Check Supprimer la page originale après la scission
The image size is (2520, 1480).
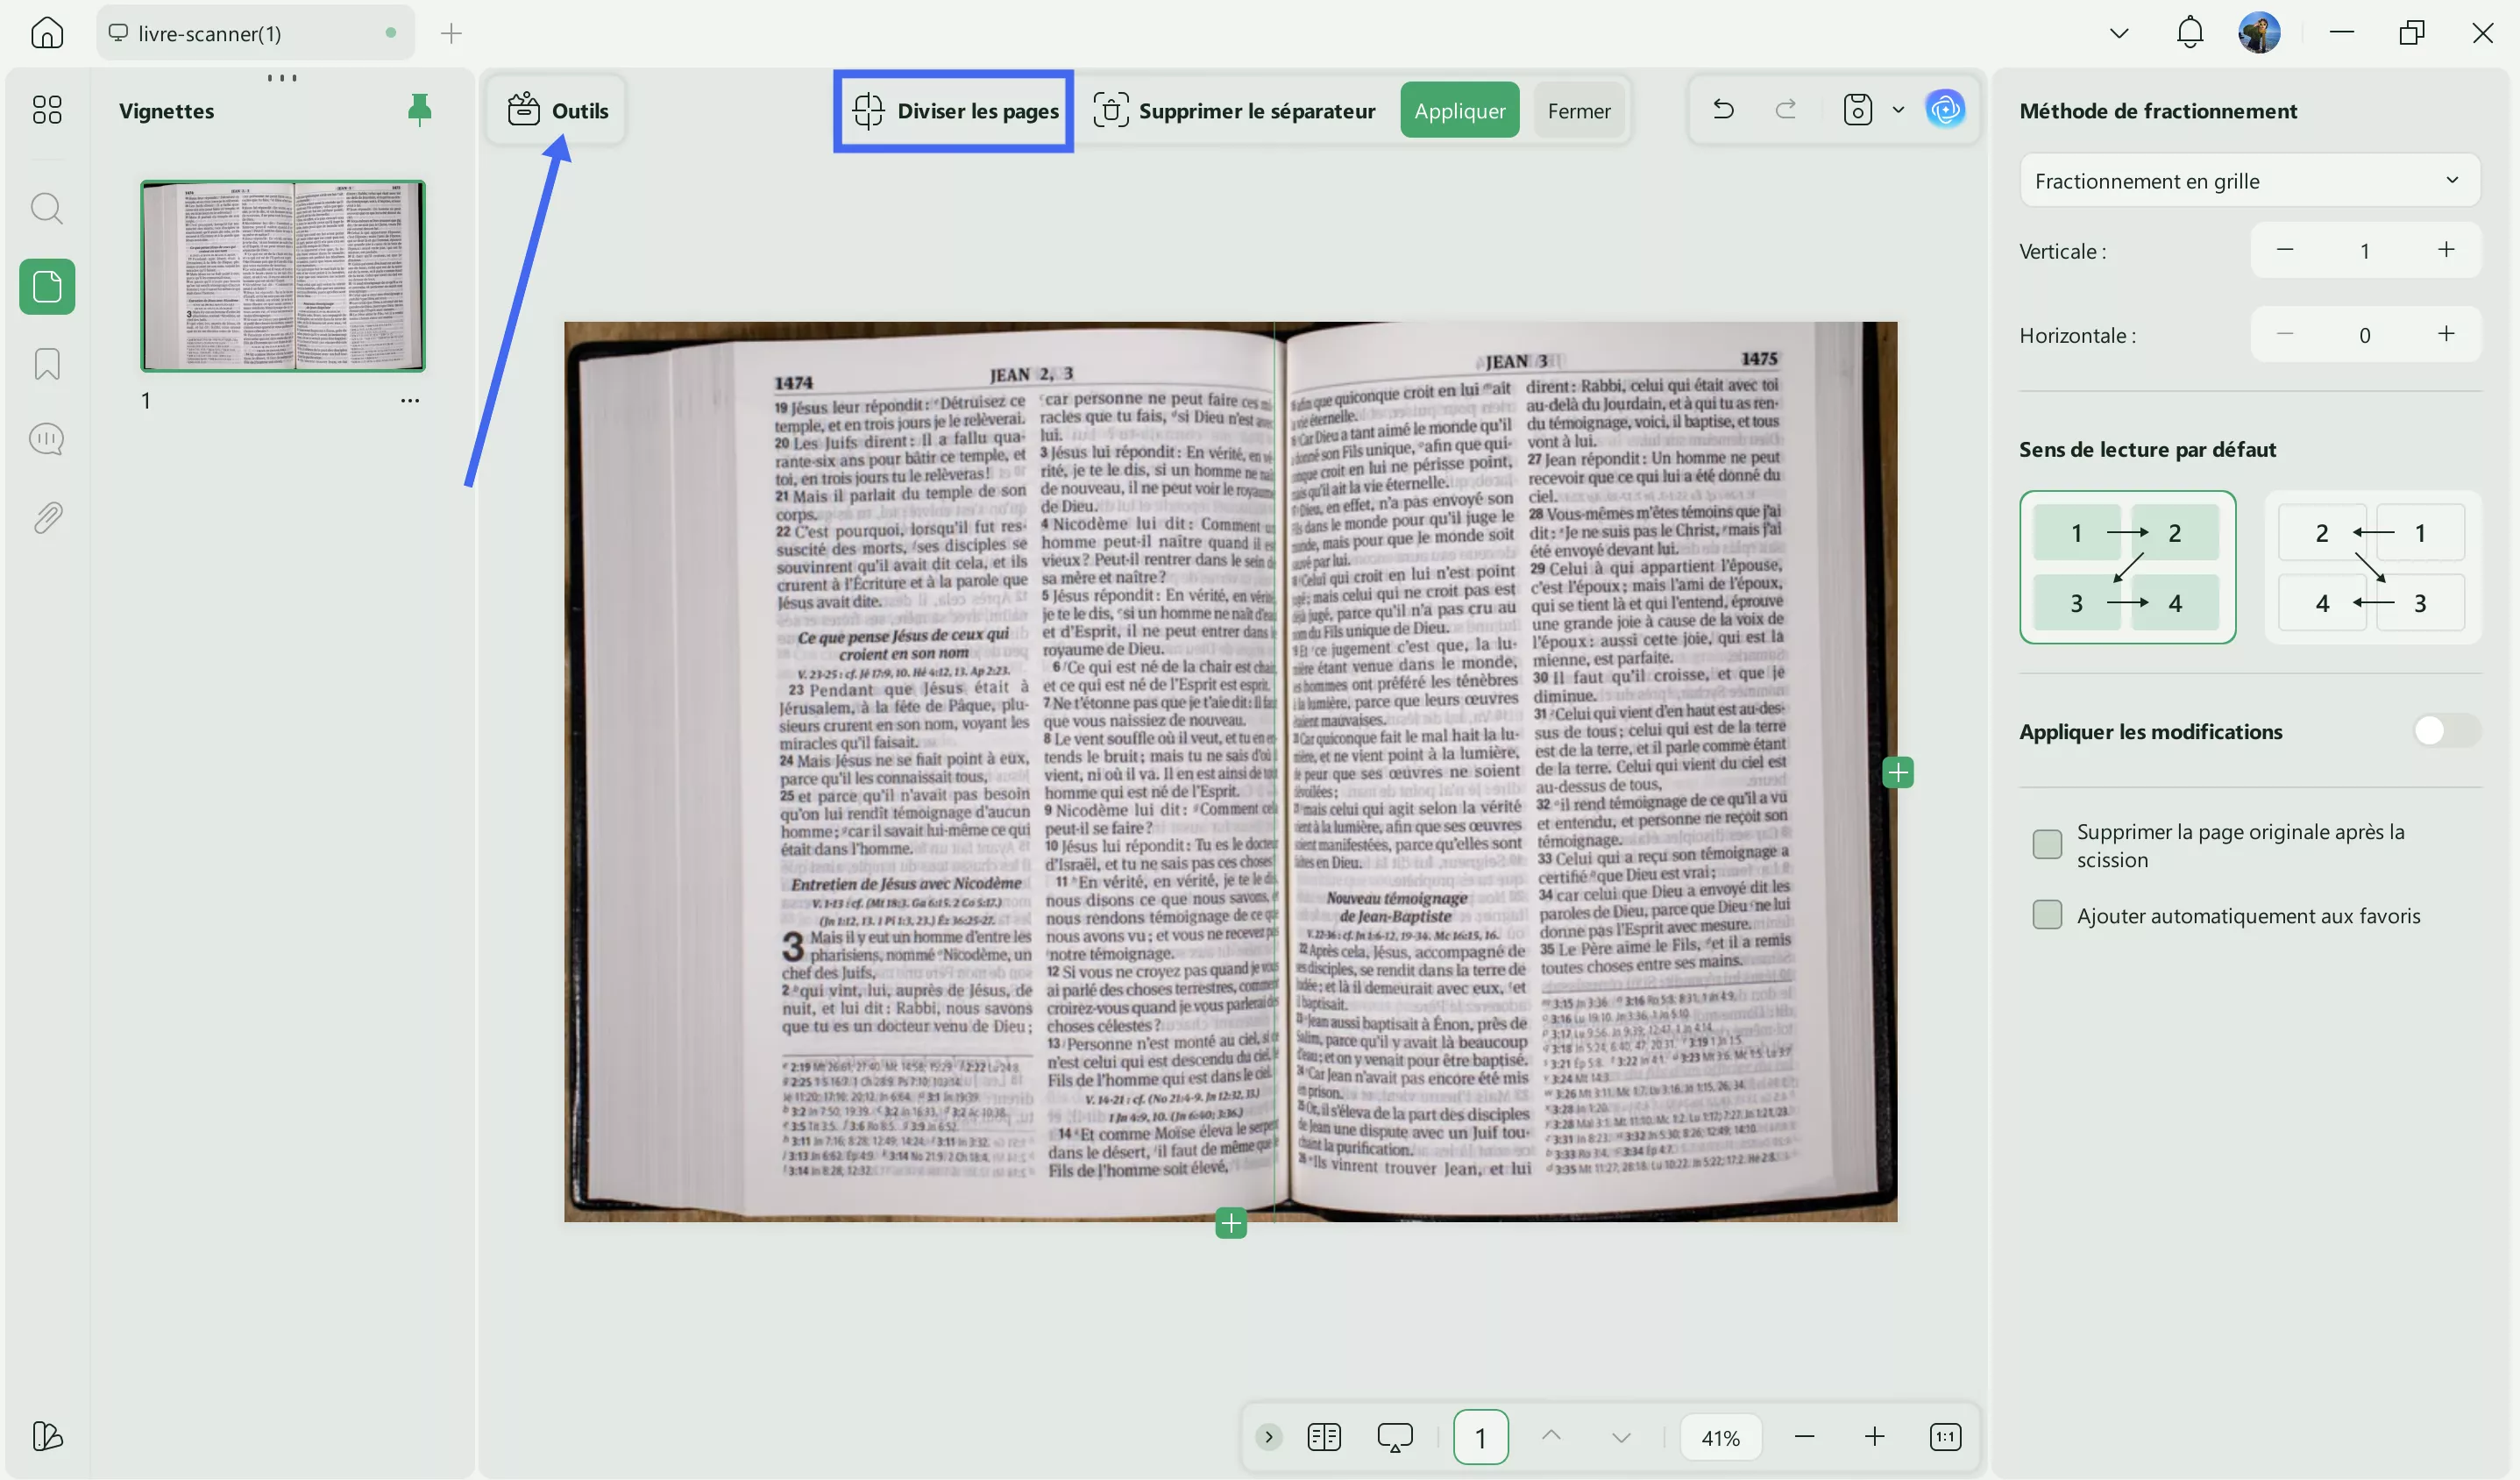click(2047, 845)
